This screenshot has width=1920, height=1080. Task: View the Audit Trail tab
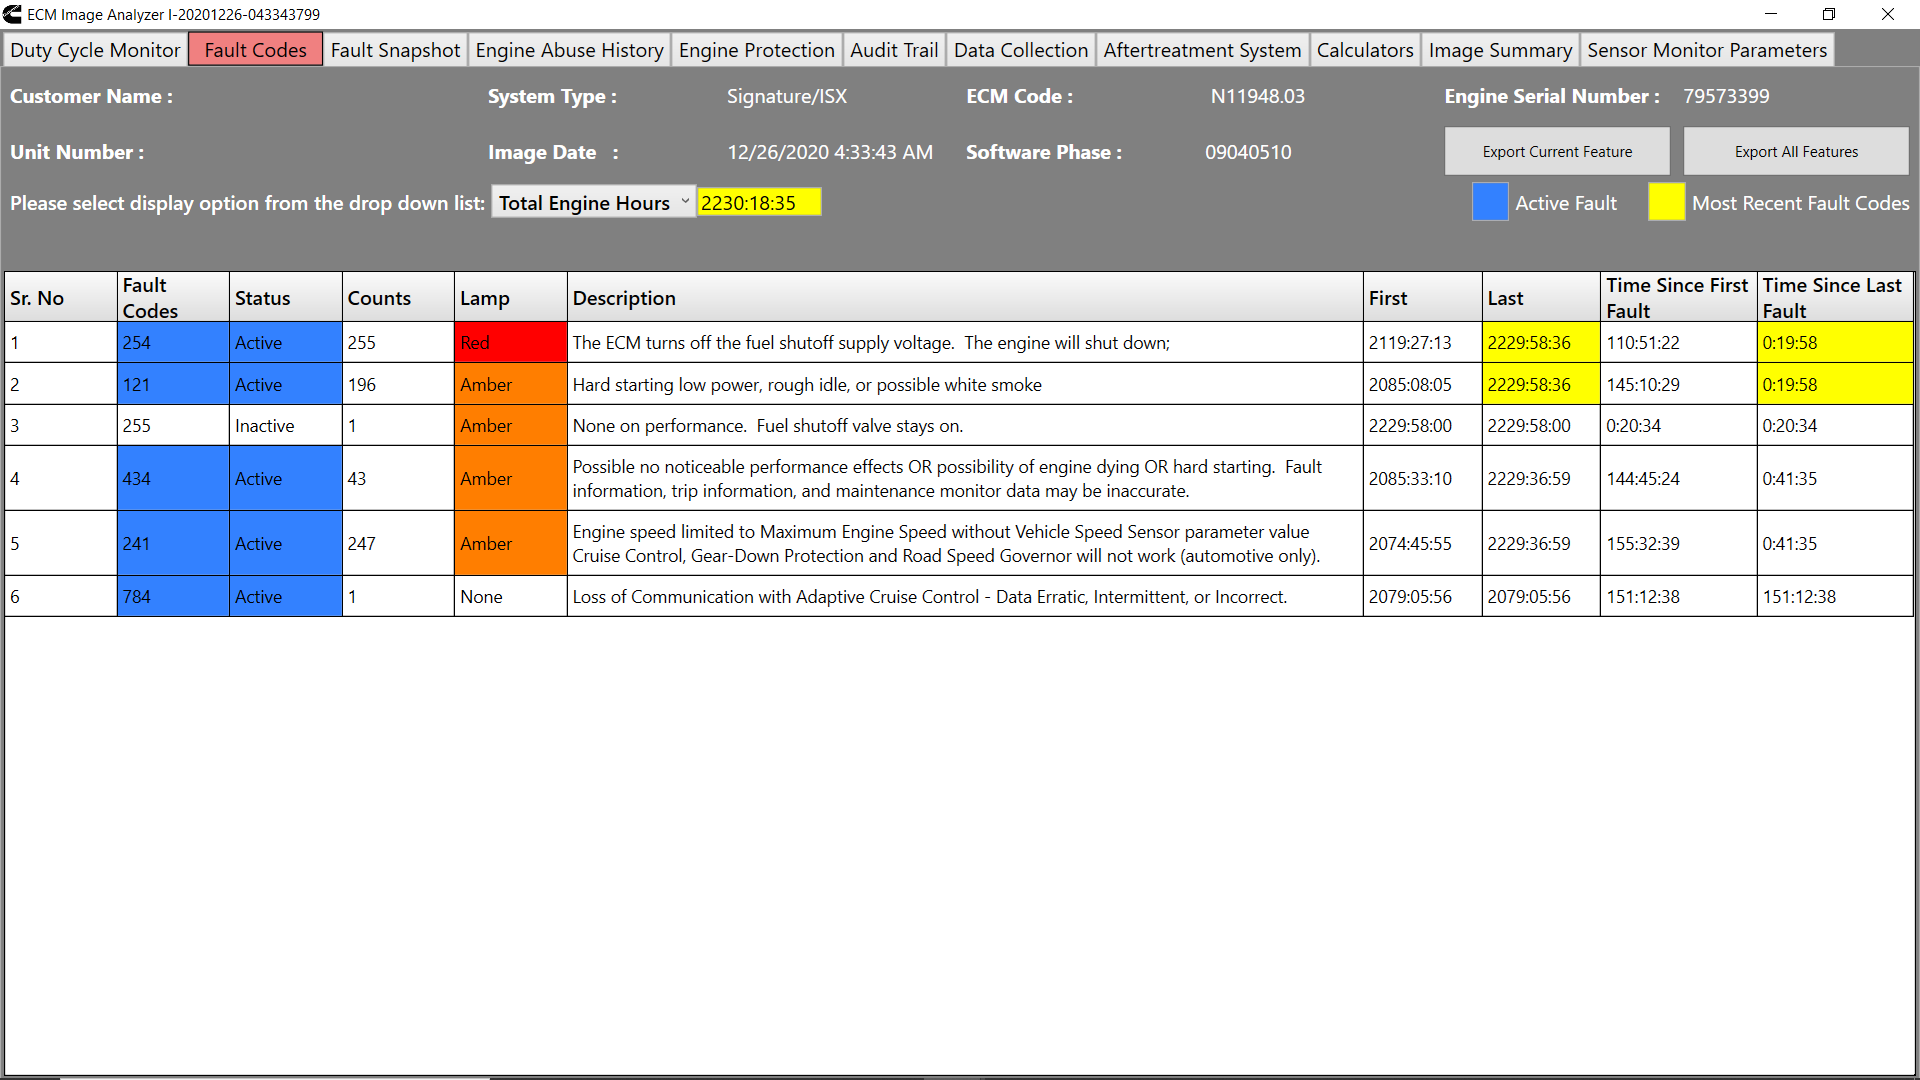893,49
